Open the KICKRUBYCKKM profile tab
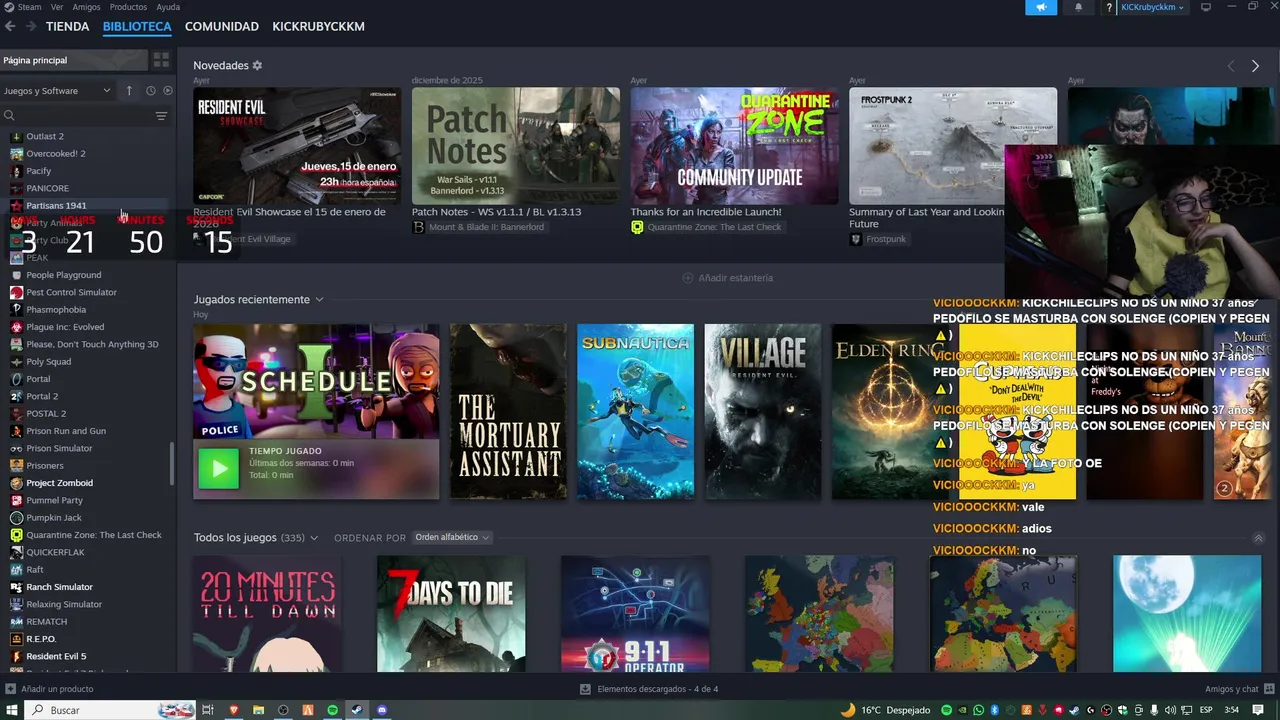This screenshot has width=1280, height=720. click(318, 26)
